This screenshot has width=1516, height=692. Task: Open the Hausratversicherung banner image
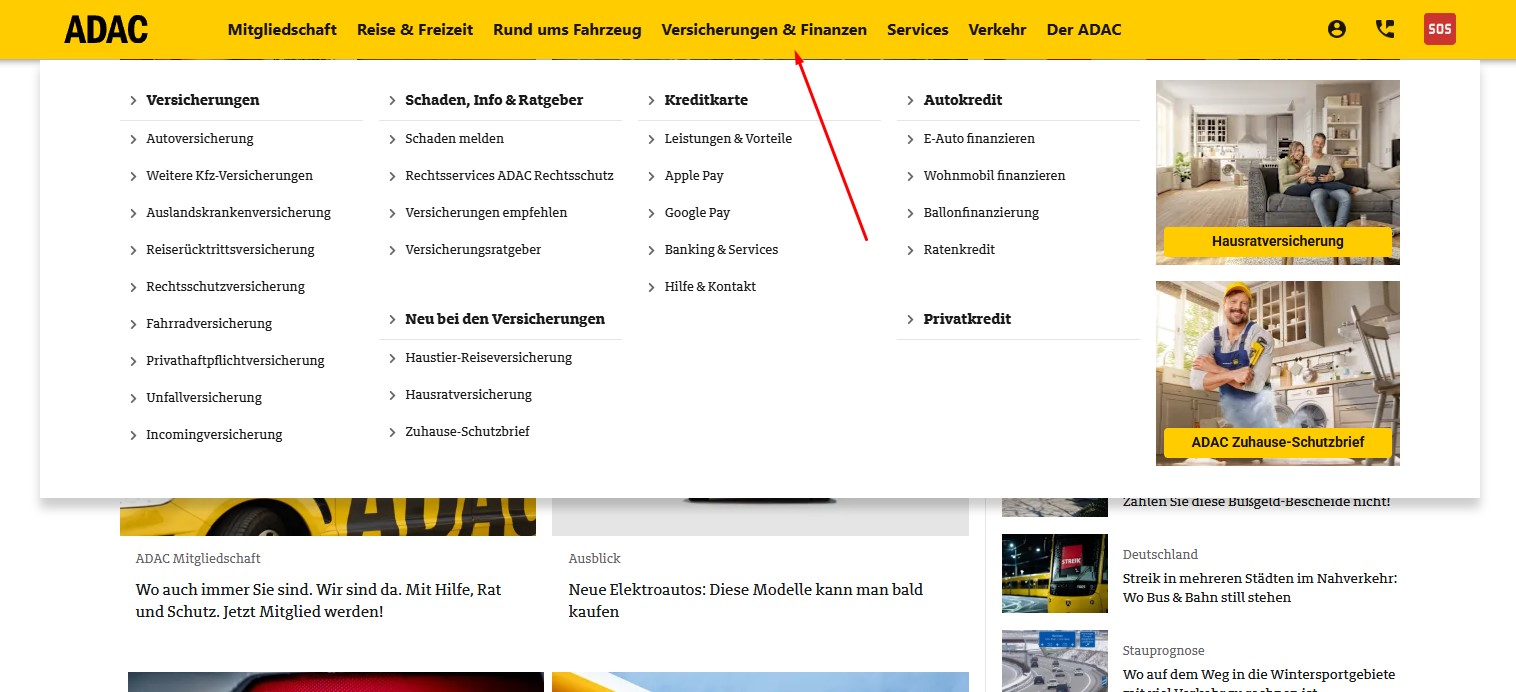(1277, 172)
